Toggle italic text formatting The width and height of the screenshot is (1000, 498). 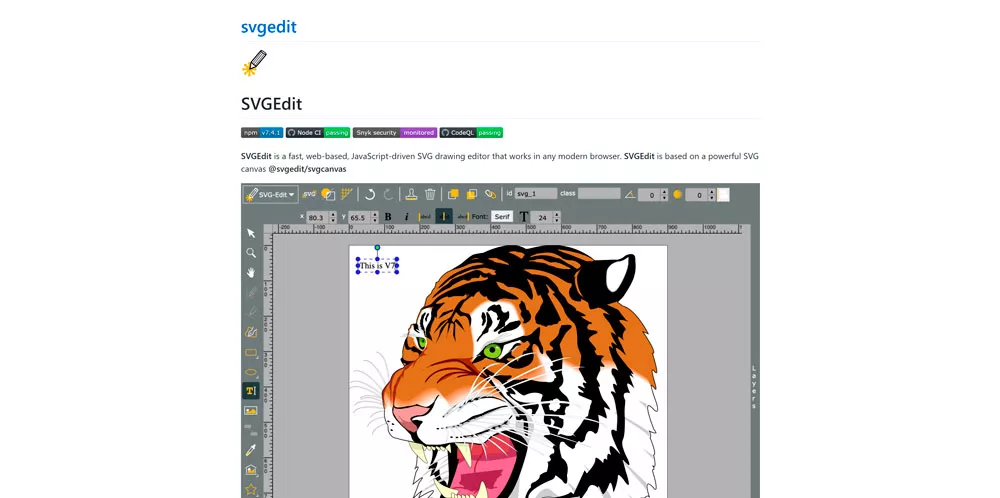[x=406, y=217]
